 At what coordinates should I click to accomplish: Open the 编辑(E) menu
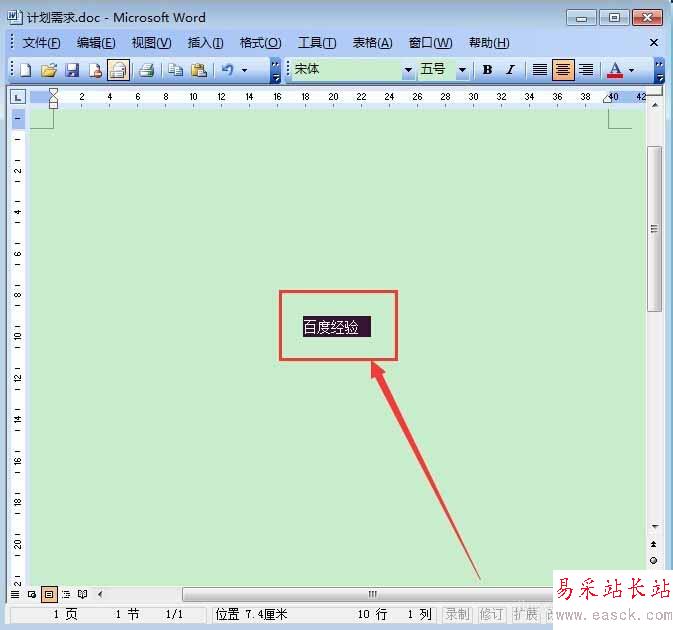tap(96, 42)
